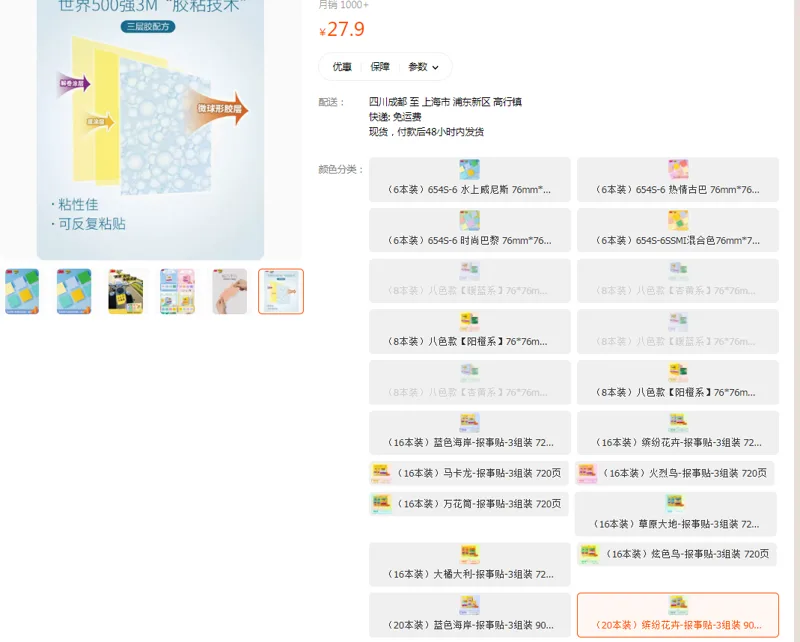Click the delivery address 四川成都 至 上海市
Viewport: 800px width, 642px height.
(x=445, y=102)
